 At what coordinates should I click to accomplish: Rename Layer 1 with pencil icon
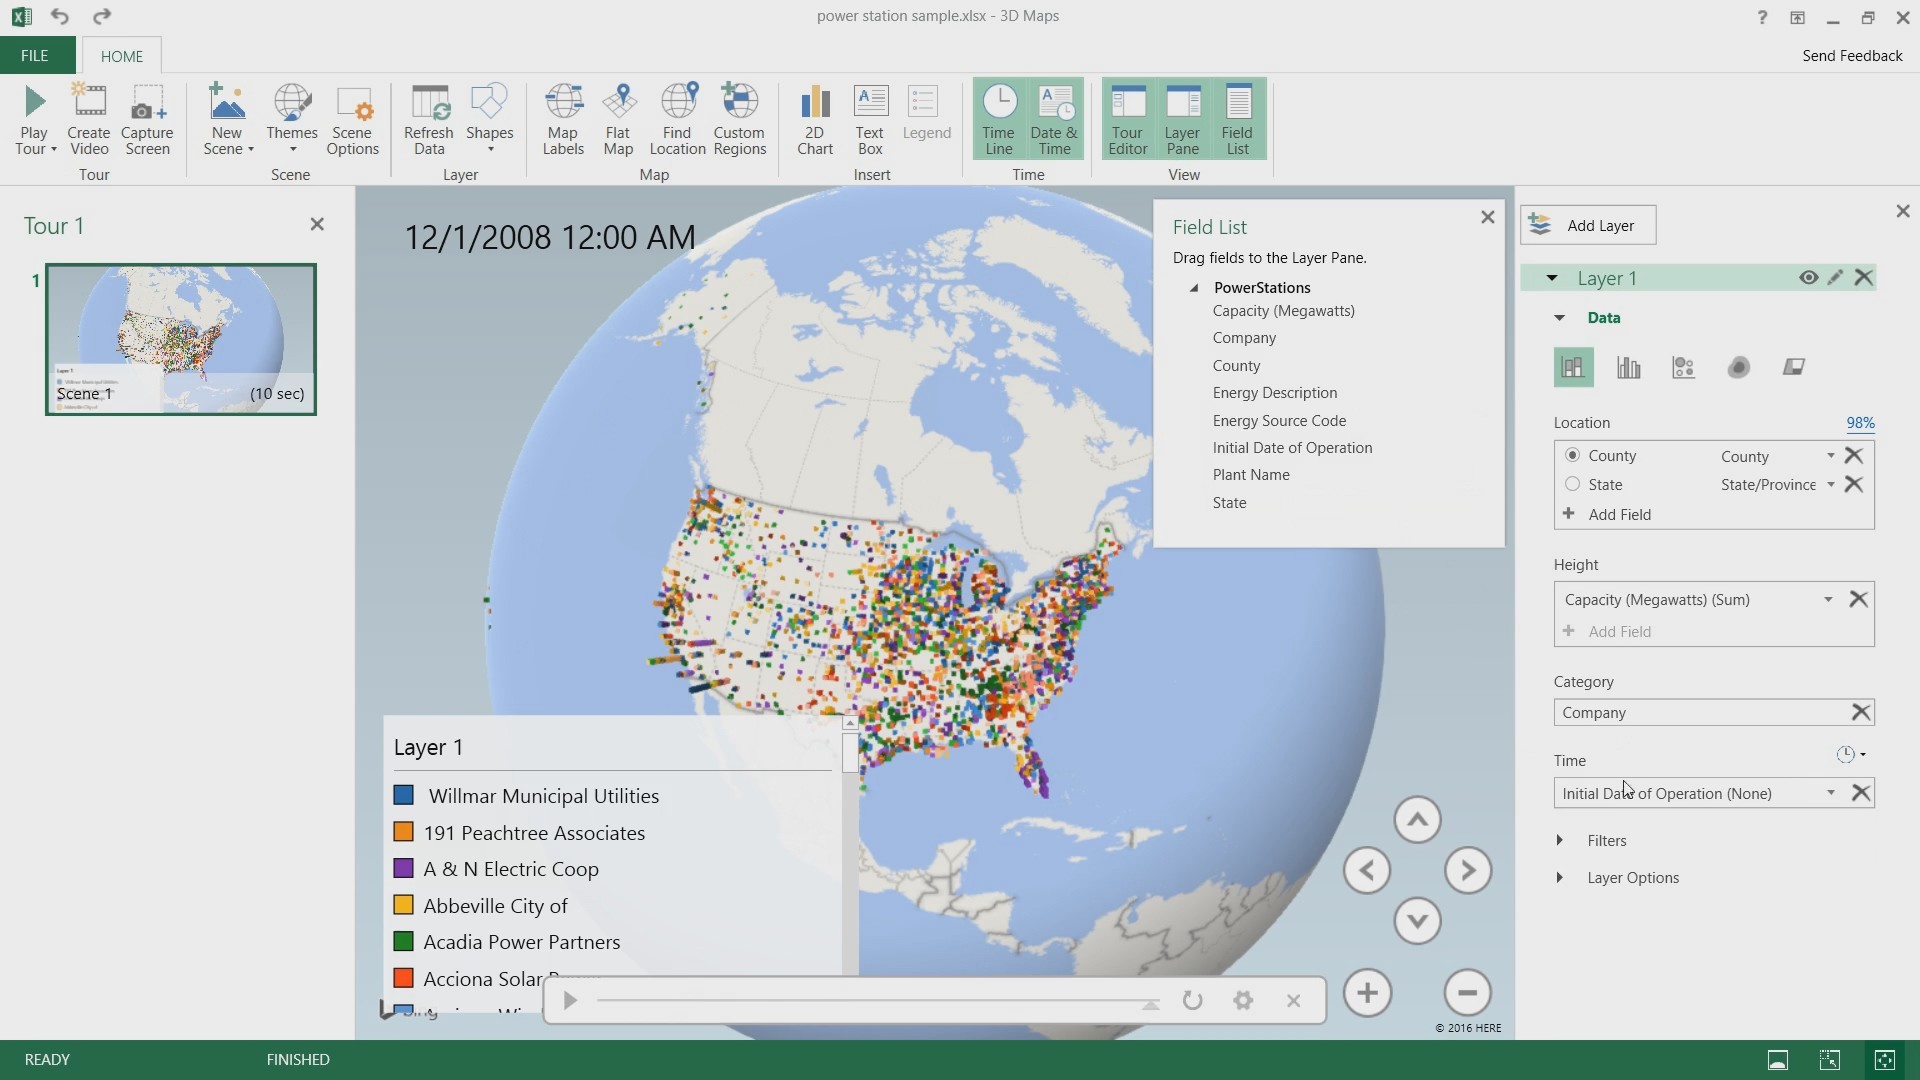pyautogui.click(x=1835, y=278)
